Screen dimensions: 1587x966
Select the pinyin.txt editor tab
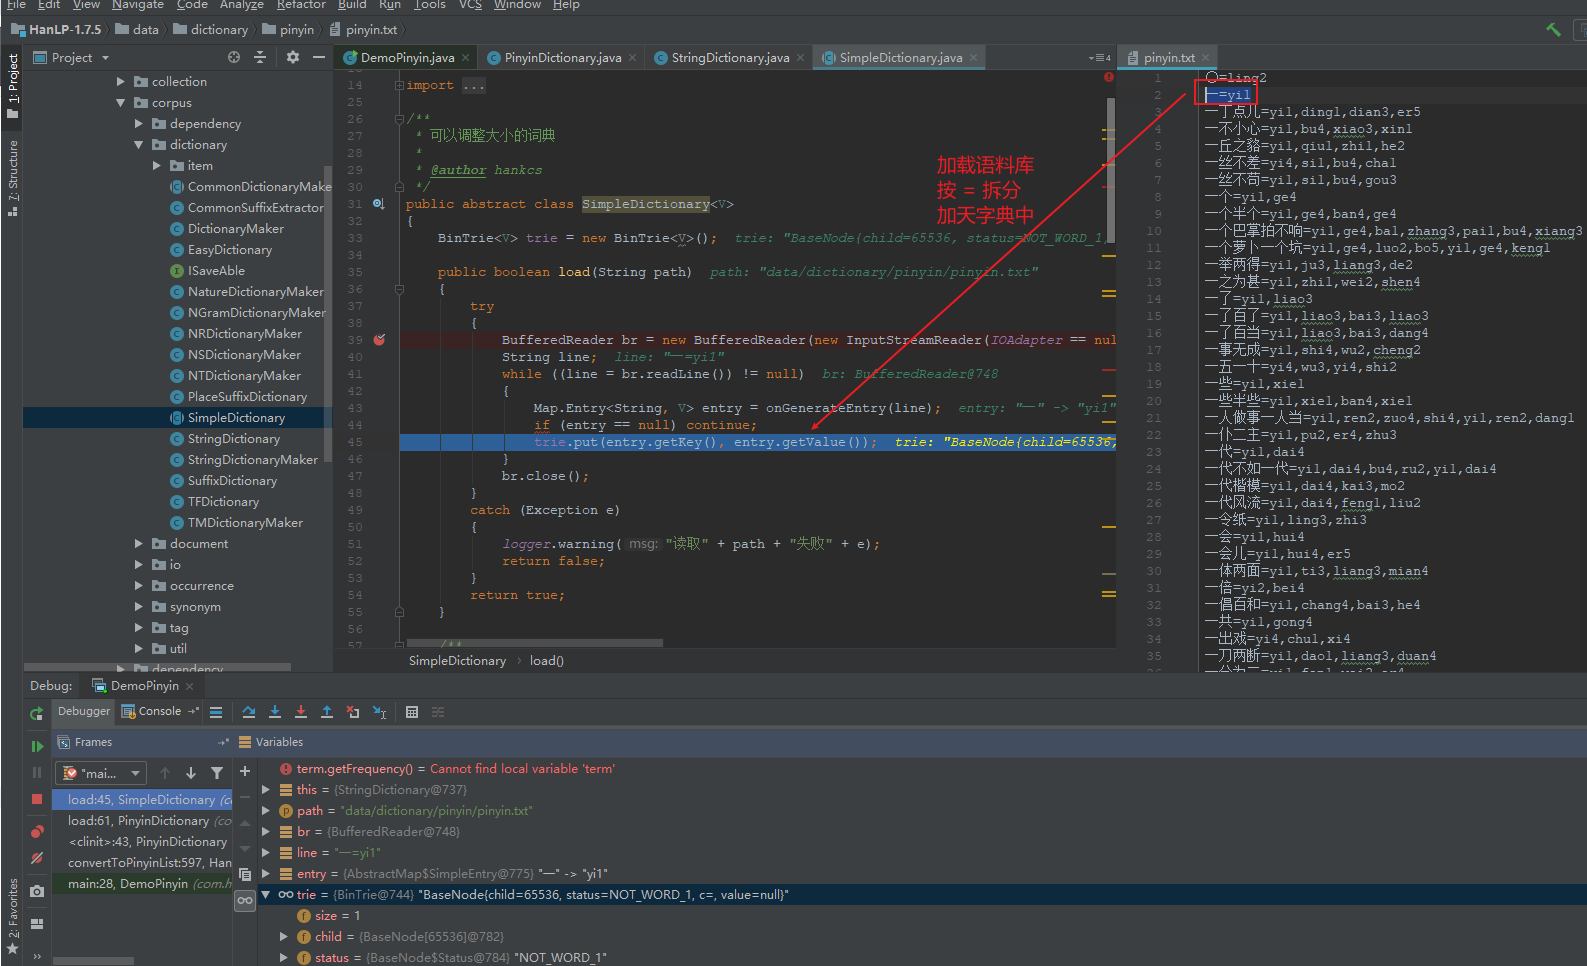[1169, 58]
